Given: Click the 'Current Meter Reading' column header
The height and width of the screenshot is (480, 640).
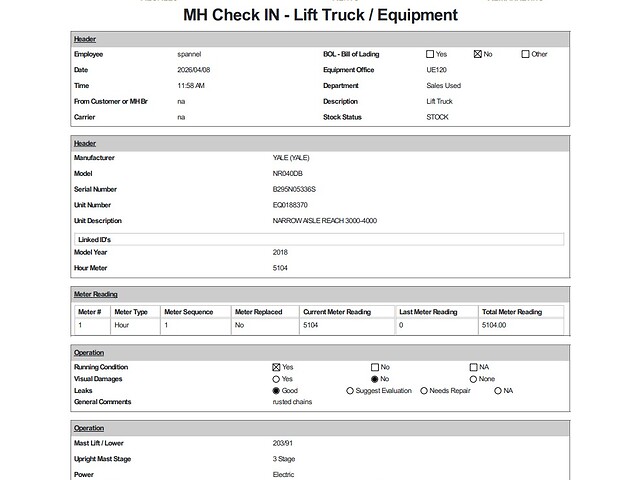Looking at the screenshot, I should pos(336,312).
